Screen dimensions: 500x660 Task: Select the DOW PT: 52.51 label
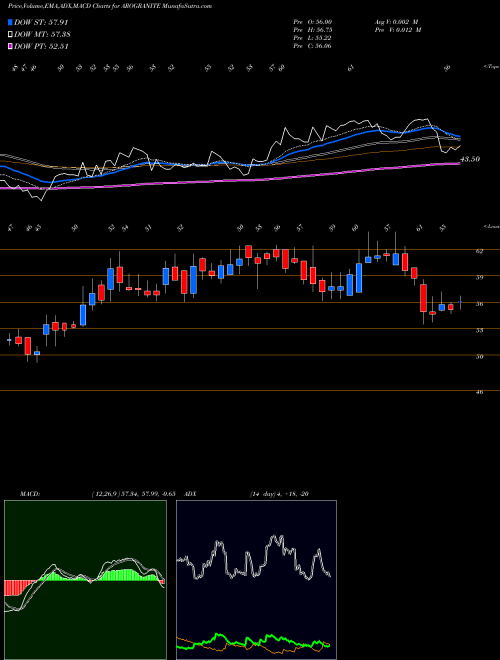tap(41, 46)
